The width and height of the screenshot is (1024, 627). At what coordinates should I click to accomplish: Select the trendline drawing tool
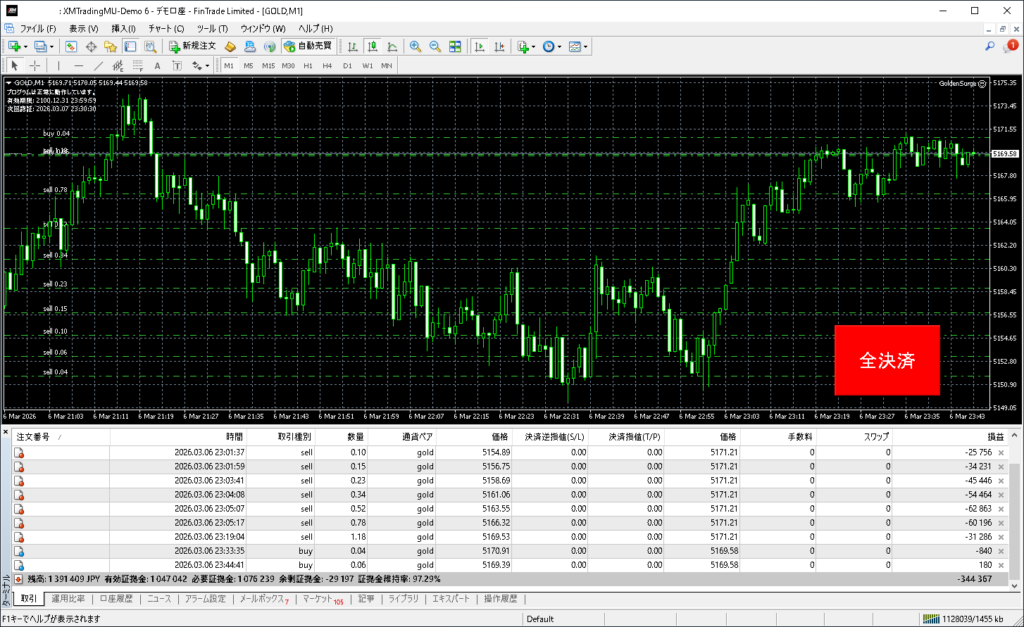click(x=98, y=66)
